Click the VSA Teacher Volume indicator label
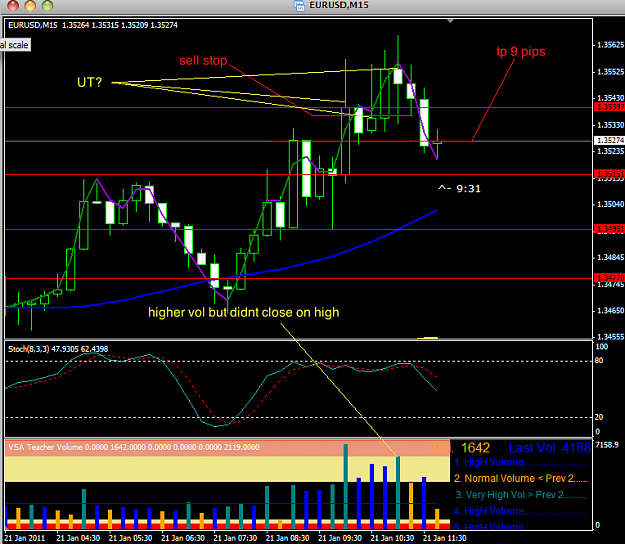 pos(134,447)
